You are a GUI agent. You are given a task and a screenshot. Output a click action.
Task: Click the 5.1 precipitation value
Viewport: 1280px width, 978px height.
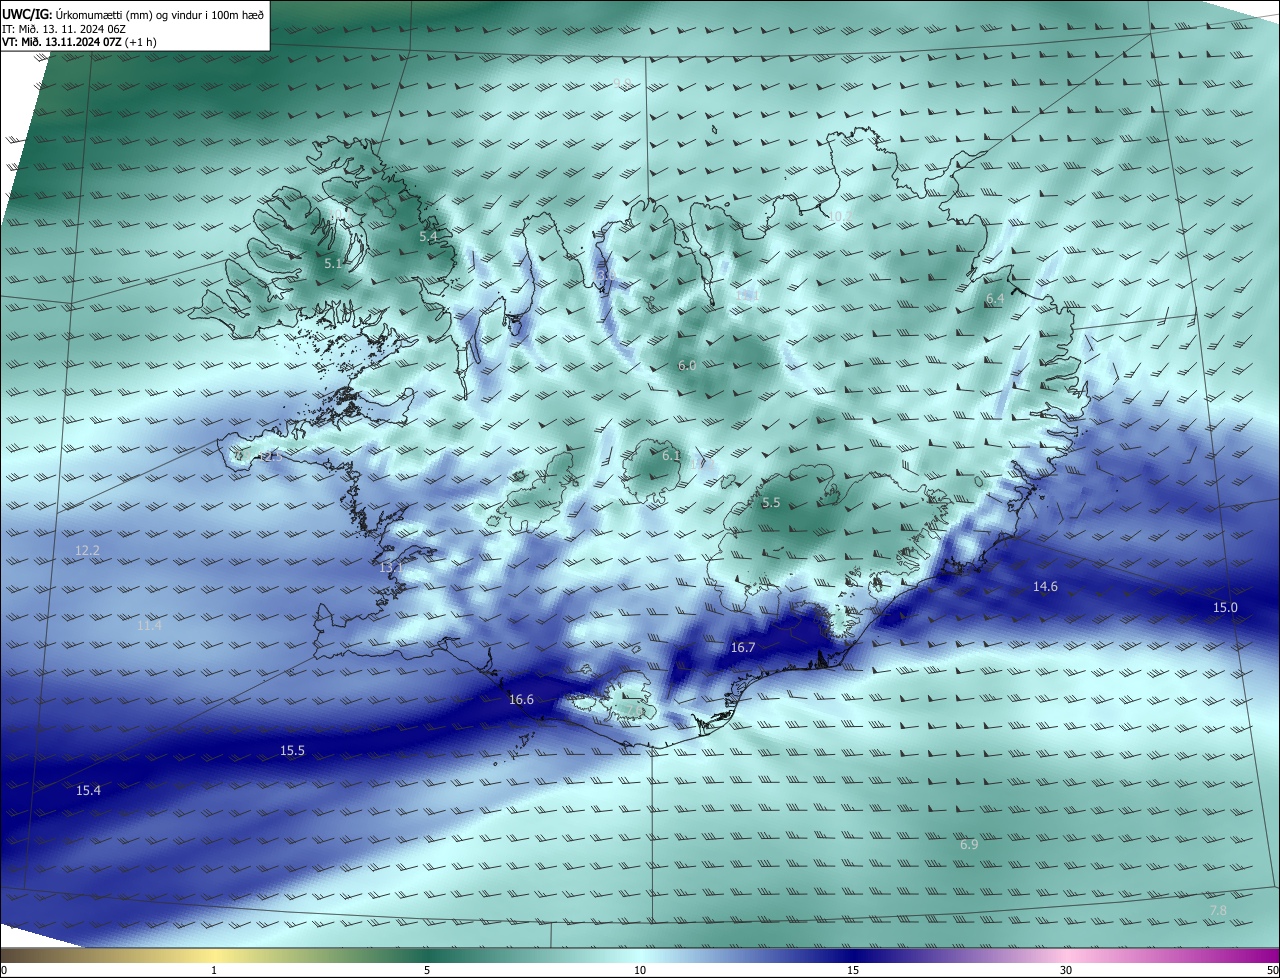[333, 264]
